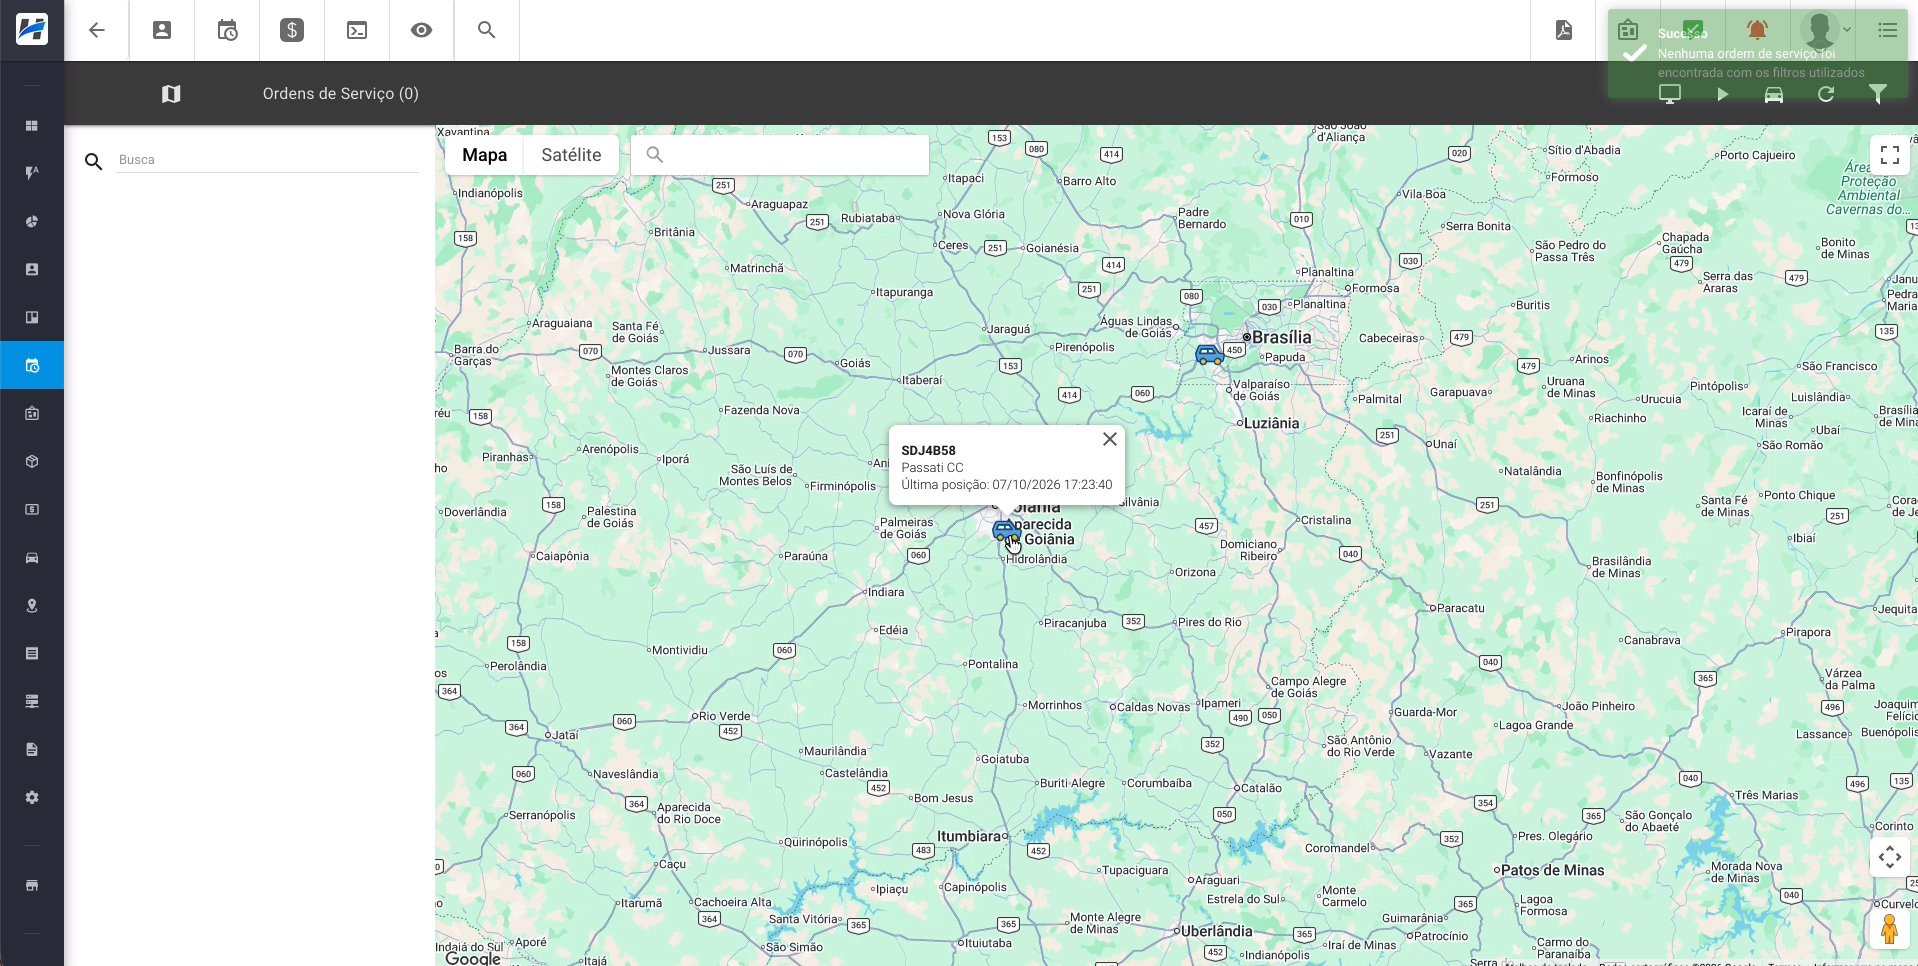Focus the Busca search field

267,160
